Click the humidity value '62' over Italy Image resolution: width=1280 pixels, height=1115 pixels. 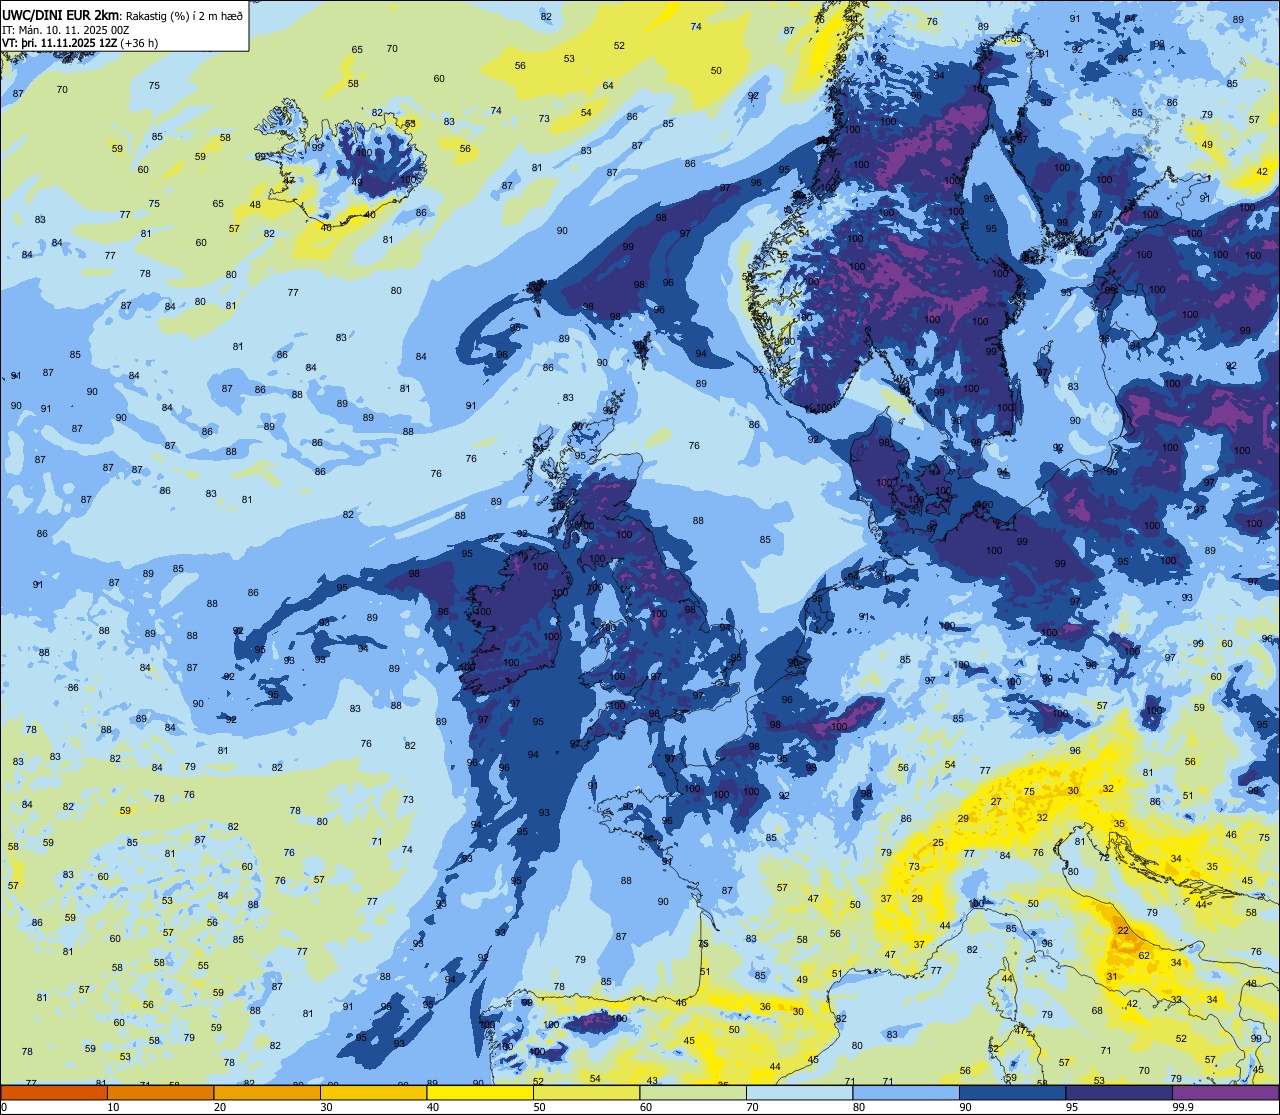tap(1144, 956)
